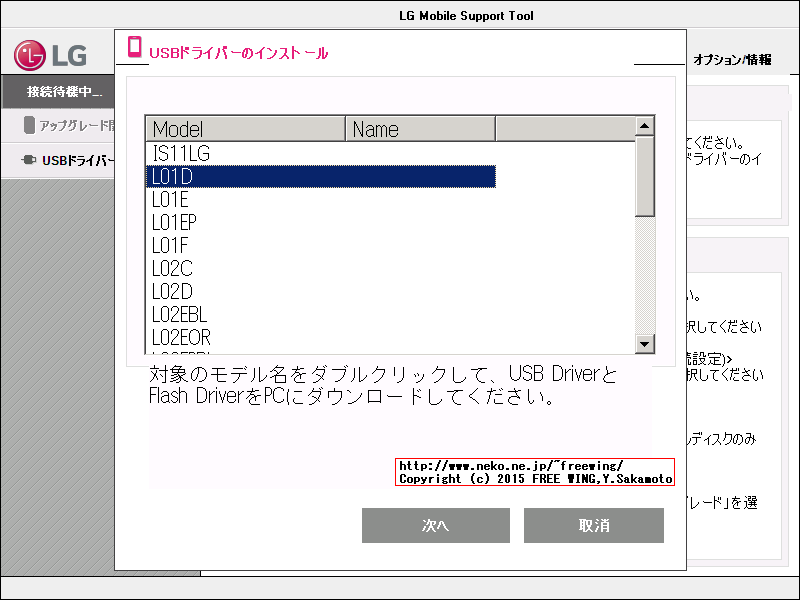The height and width of the screenshot is (600, 800).
Task: Open the オプション/情報 tab
Action: pyautogui.click(x=733, y=57)
